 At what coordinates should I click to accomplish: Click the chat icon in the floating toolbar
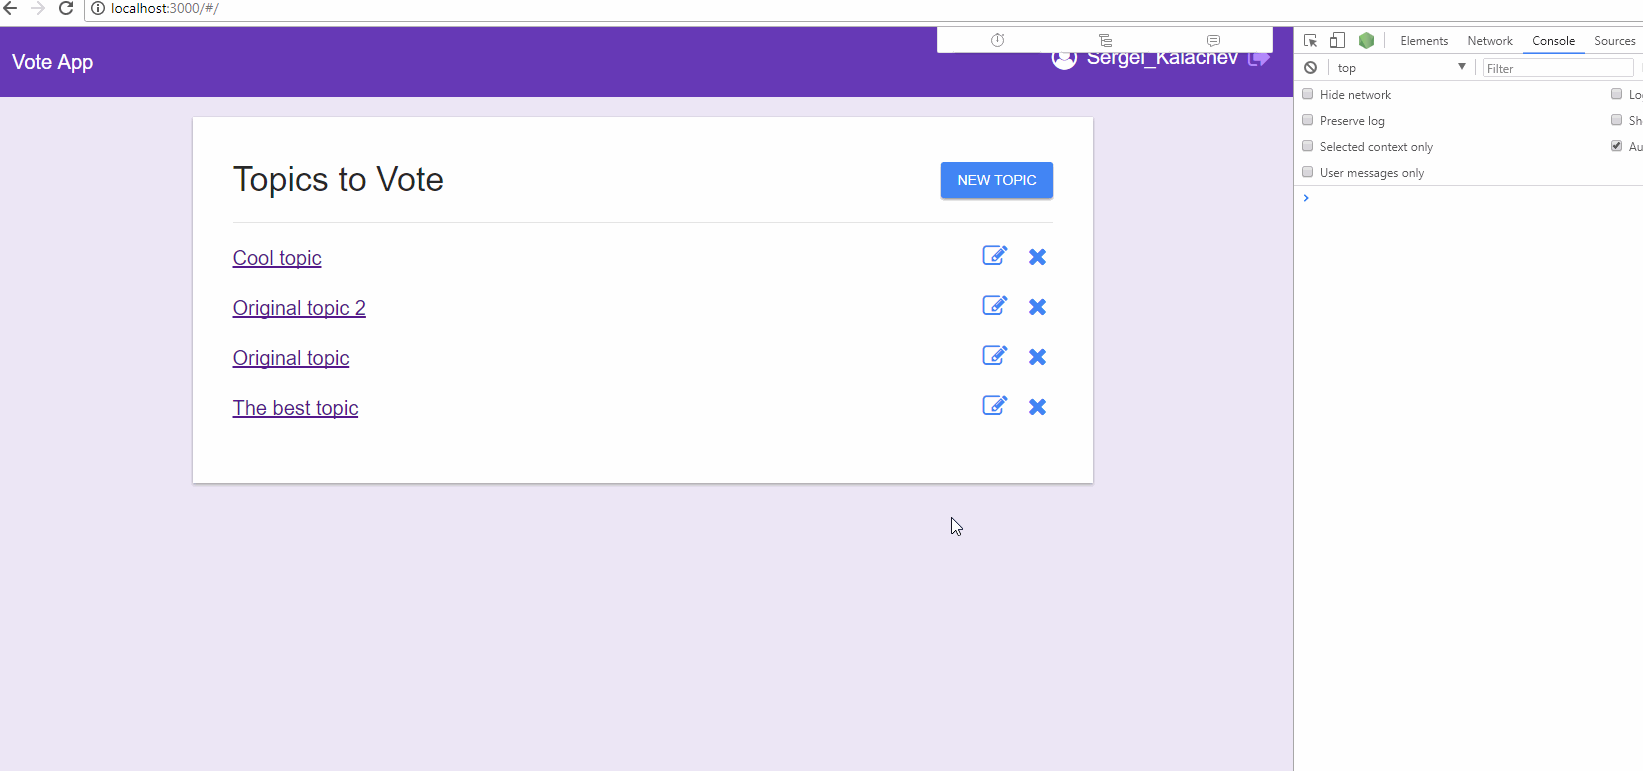pyautogui.click(x=1213, y=40)
